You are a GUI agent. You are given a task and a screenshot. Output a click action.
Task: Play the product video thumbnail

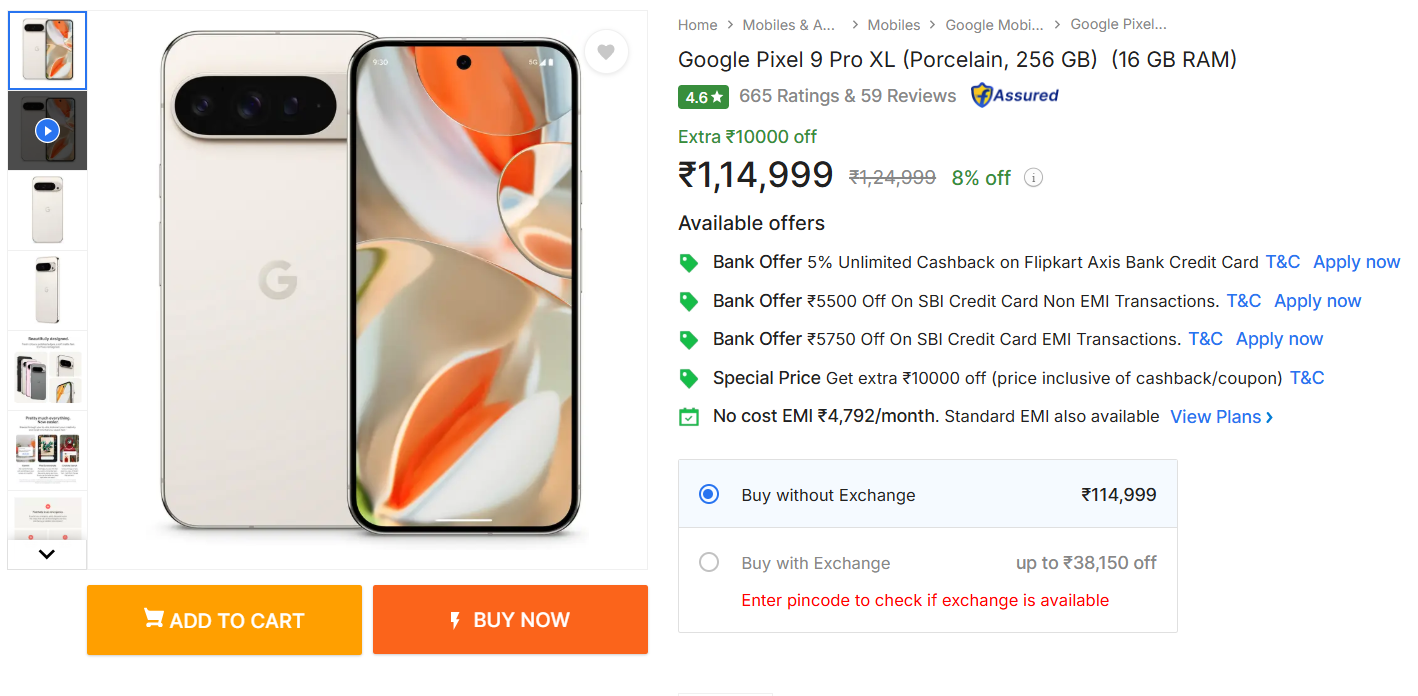pos(47,131)
